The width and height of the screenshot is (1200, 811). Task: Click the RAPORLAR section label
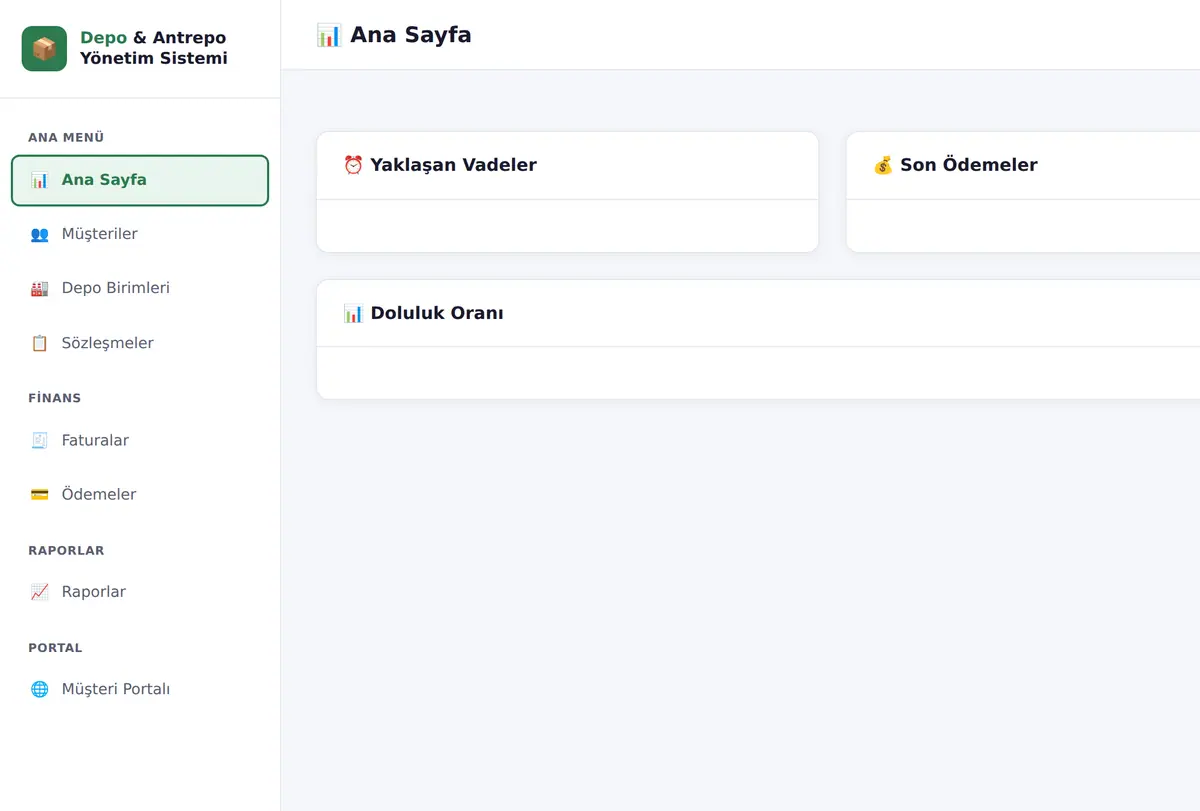[x=66, y=551]
